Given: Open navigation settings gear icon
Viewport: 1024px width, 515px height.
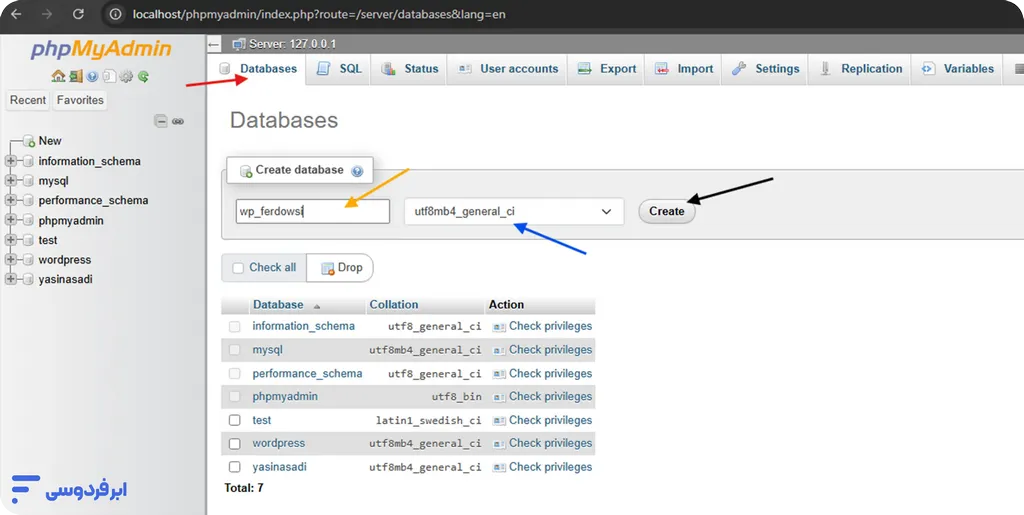Looking at the screenshot, I should point(126,76).
